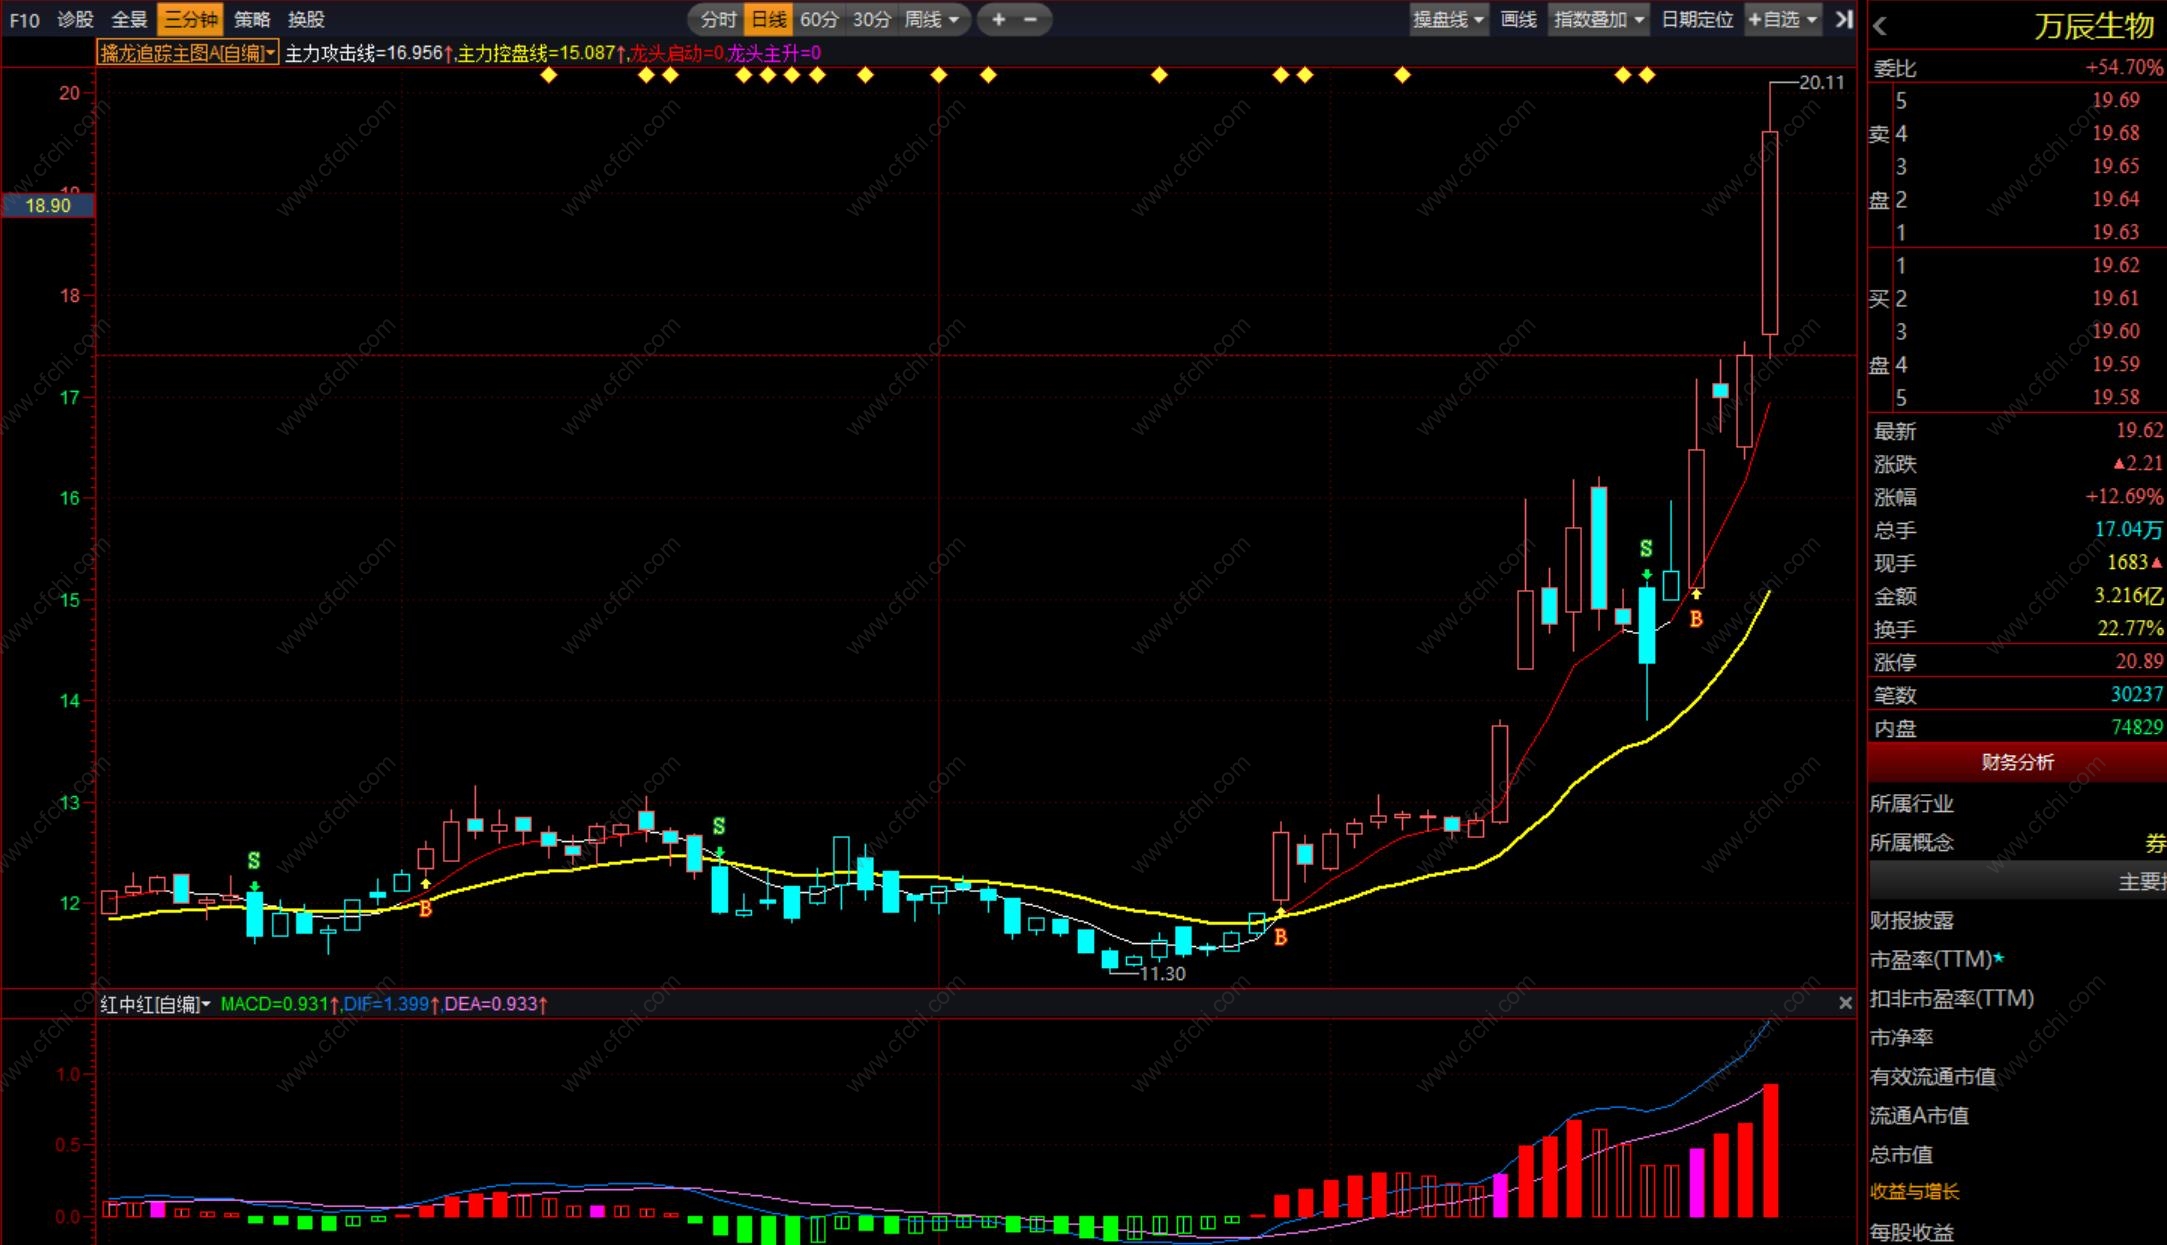Switch chart period to 60分
The width and height of the screenshot is (2167, 1245).
(x=819, y=19)
